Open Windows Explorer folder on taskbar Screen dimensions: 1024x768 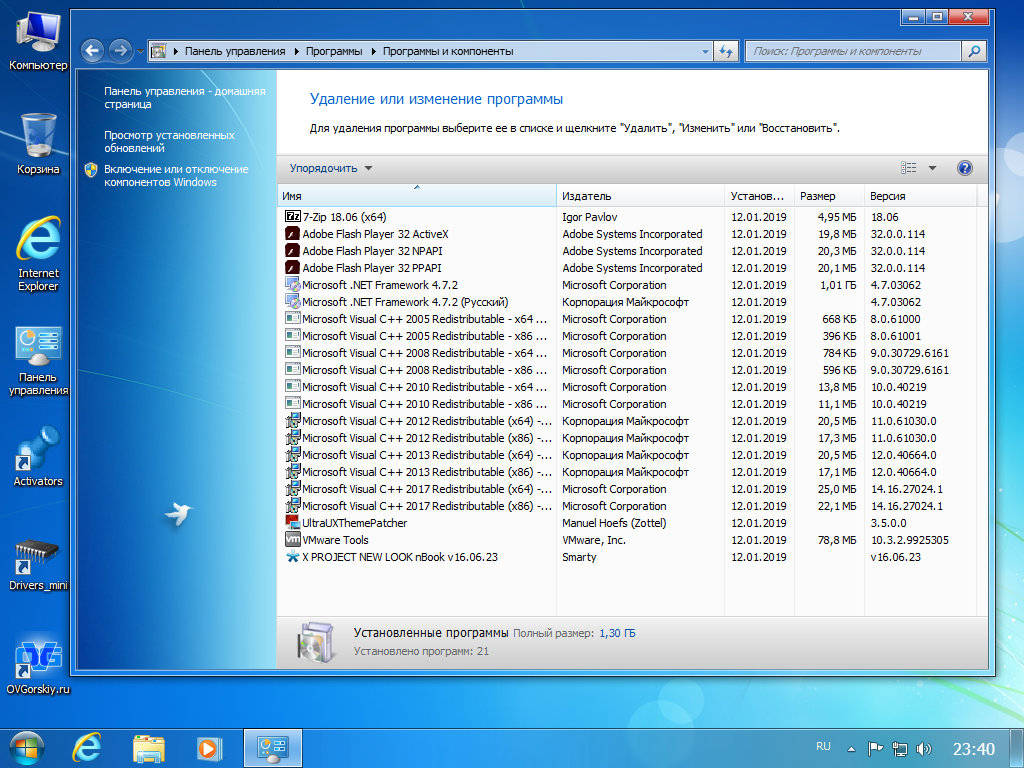click(148, 748)
